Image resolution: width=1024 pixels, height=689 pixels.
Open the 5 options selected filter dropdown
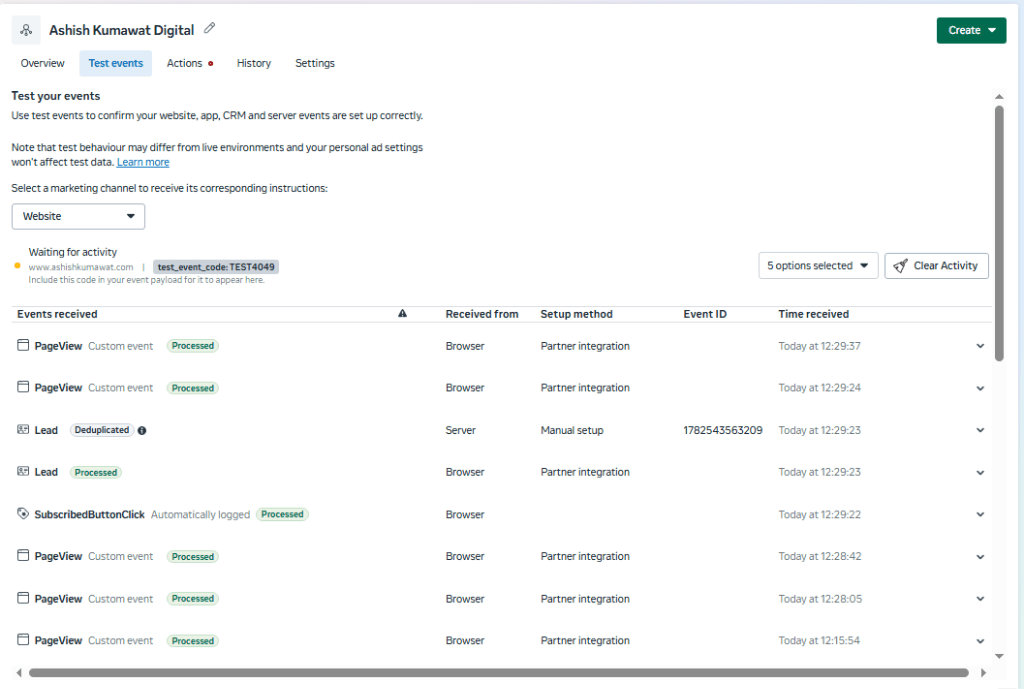(x=818, y=266)
